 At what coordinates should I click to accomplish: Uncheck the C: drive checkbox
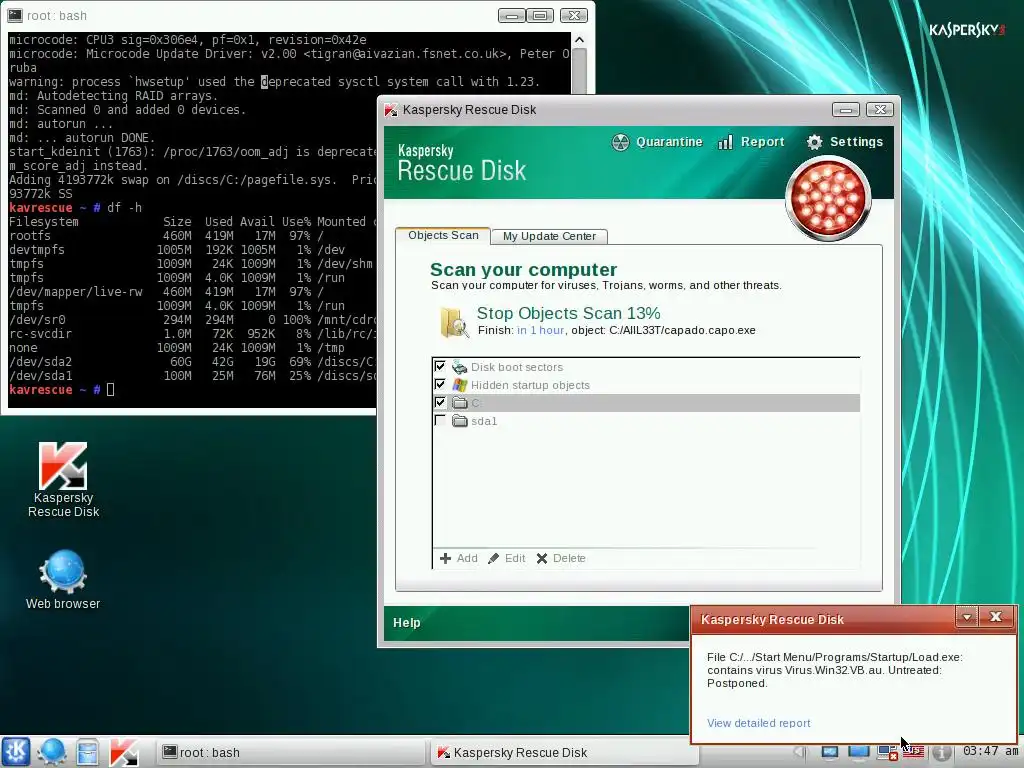coord(440,402)
